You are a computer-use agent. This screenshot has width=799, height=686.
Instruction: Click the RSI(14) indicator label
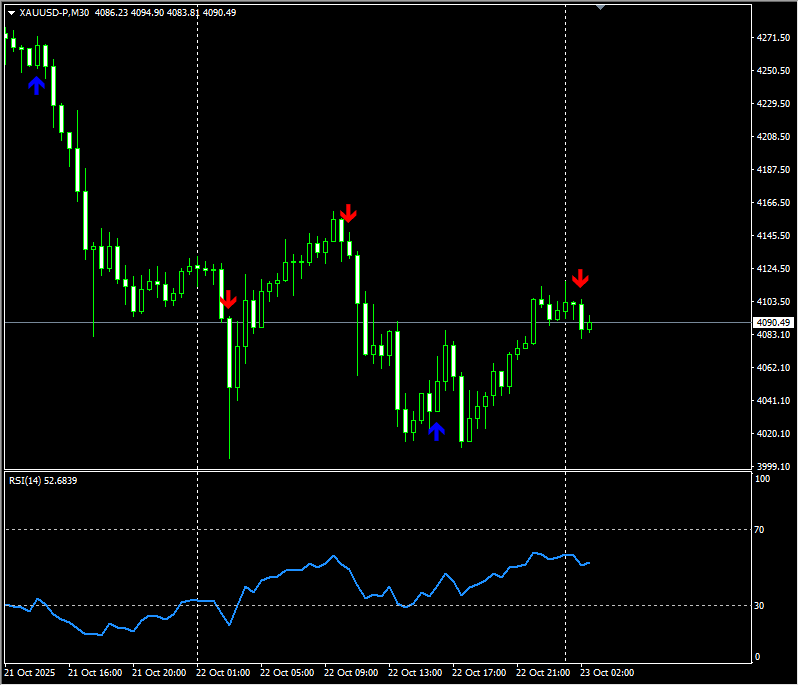(x=42, y=481)
